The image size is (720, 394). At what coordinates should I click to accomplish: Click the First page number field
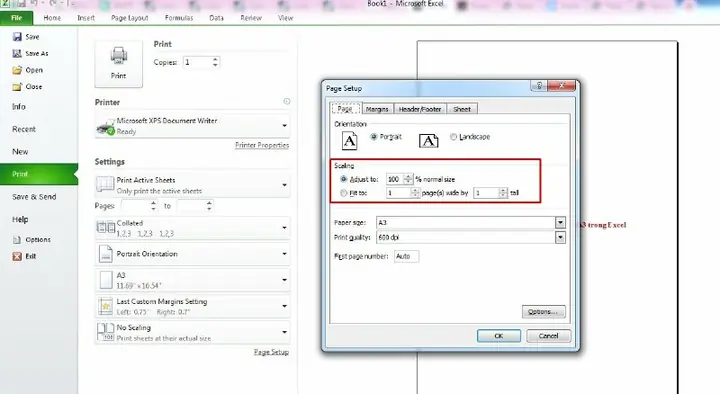click(x=406, y=256)
